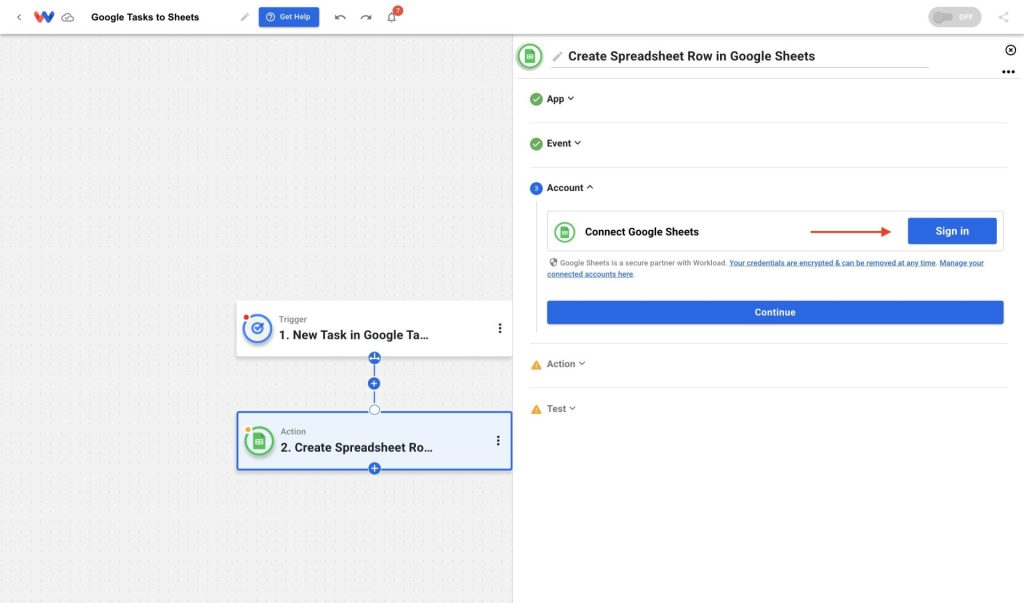Click Sign in to connect Google Sheets
This screenshot has height=603, width=1024.
tap(952, 231)
